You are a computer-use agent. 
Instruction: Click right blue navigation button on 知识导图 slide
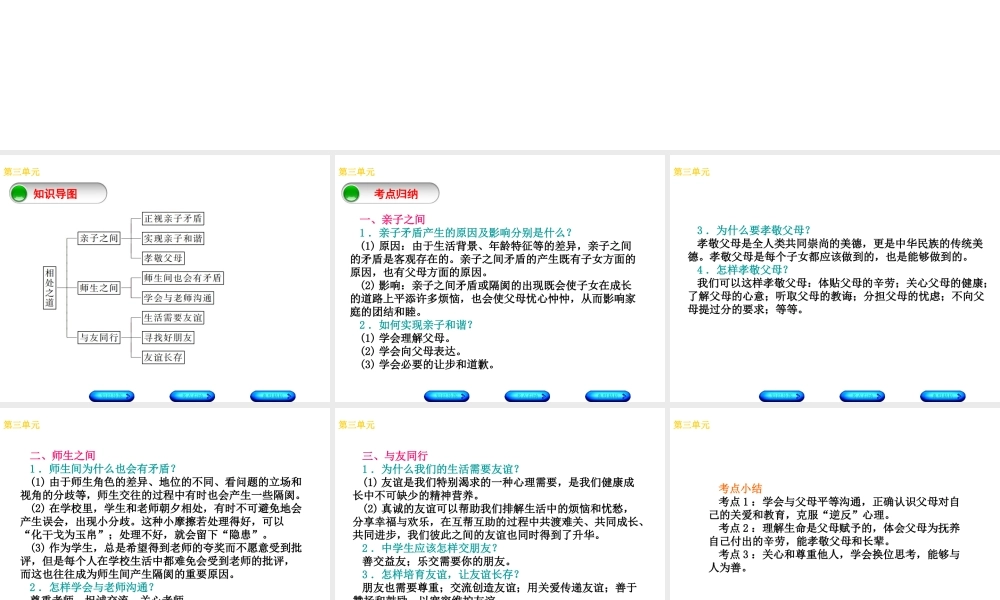click(x=273, y=396)
